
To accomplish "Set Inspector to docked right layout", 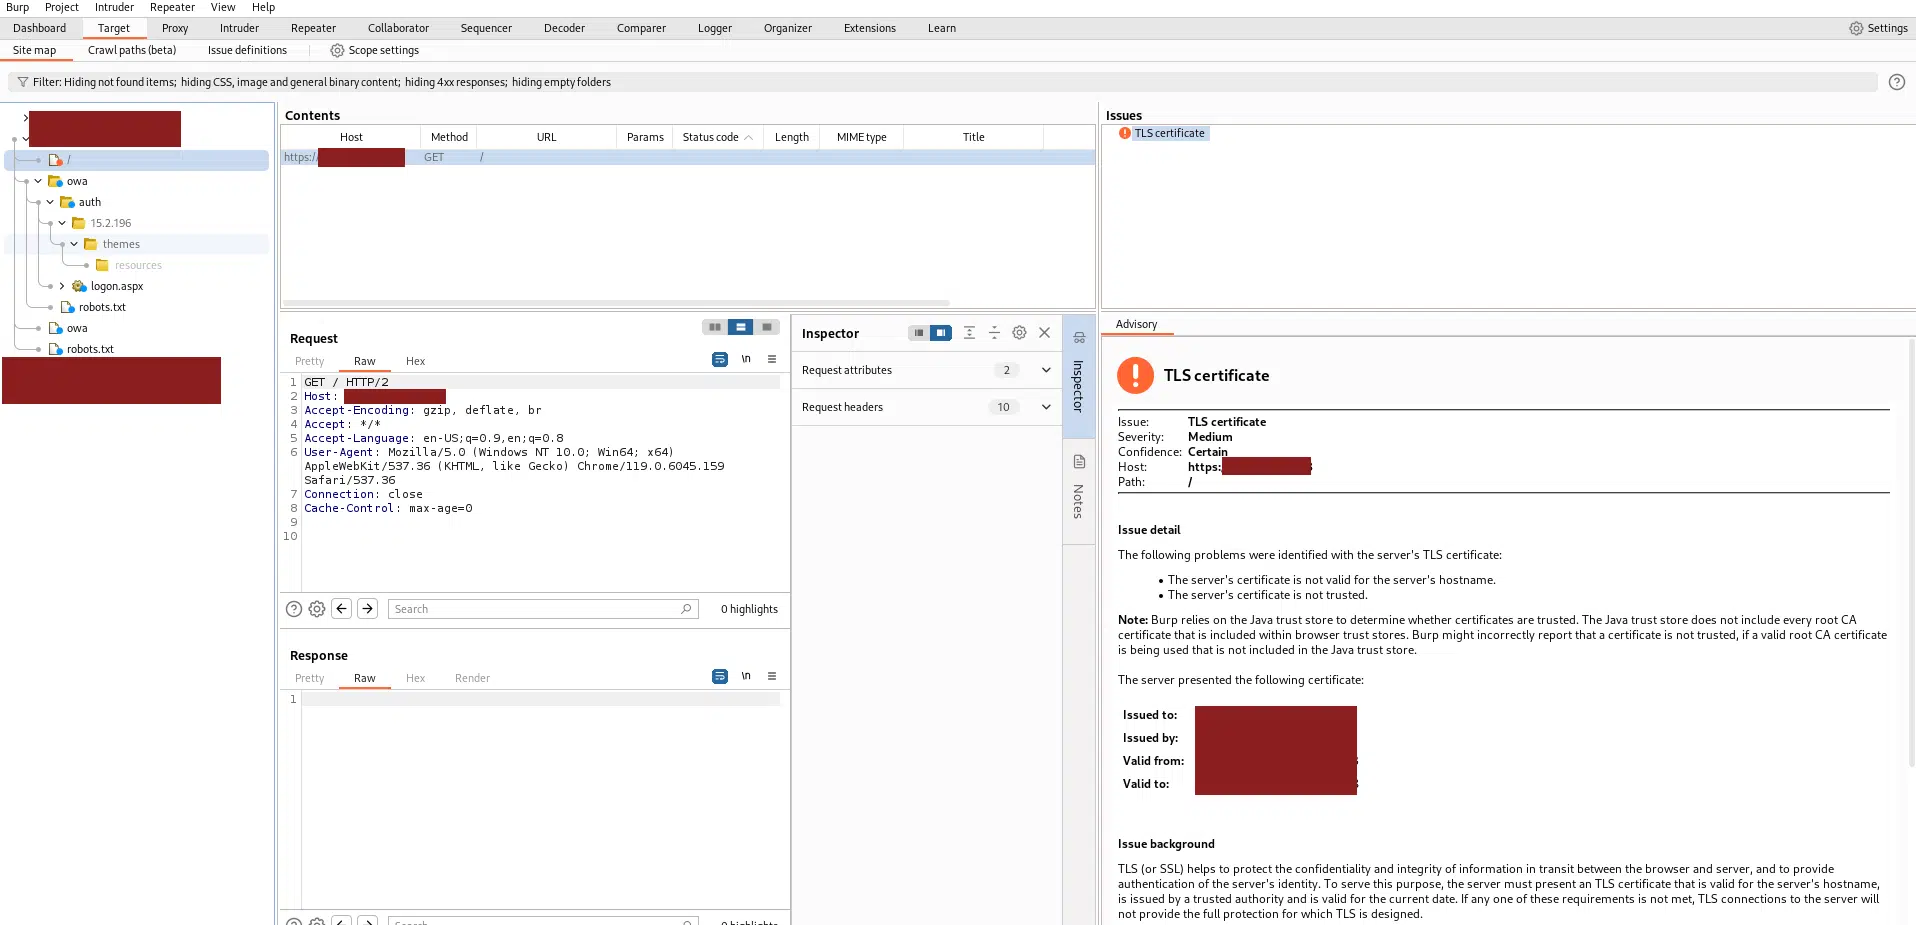I will tap(941, 333).
